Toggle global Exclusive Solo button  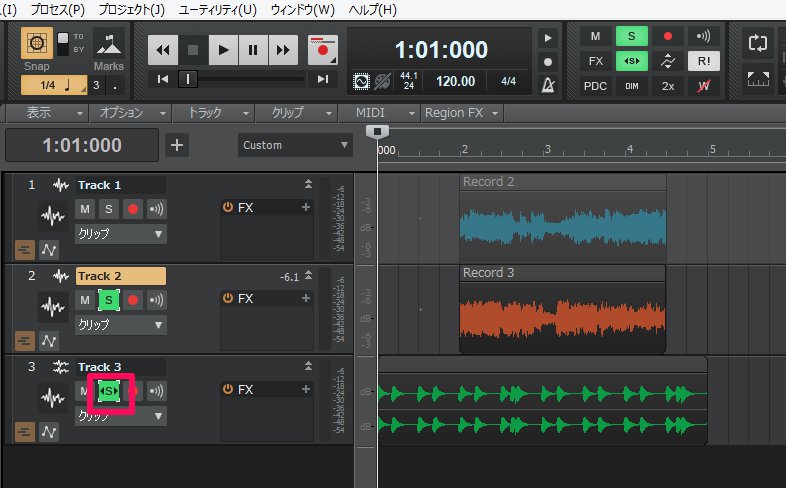point(632,61)
